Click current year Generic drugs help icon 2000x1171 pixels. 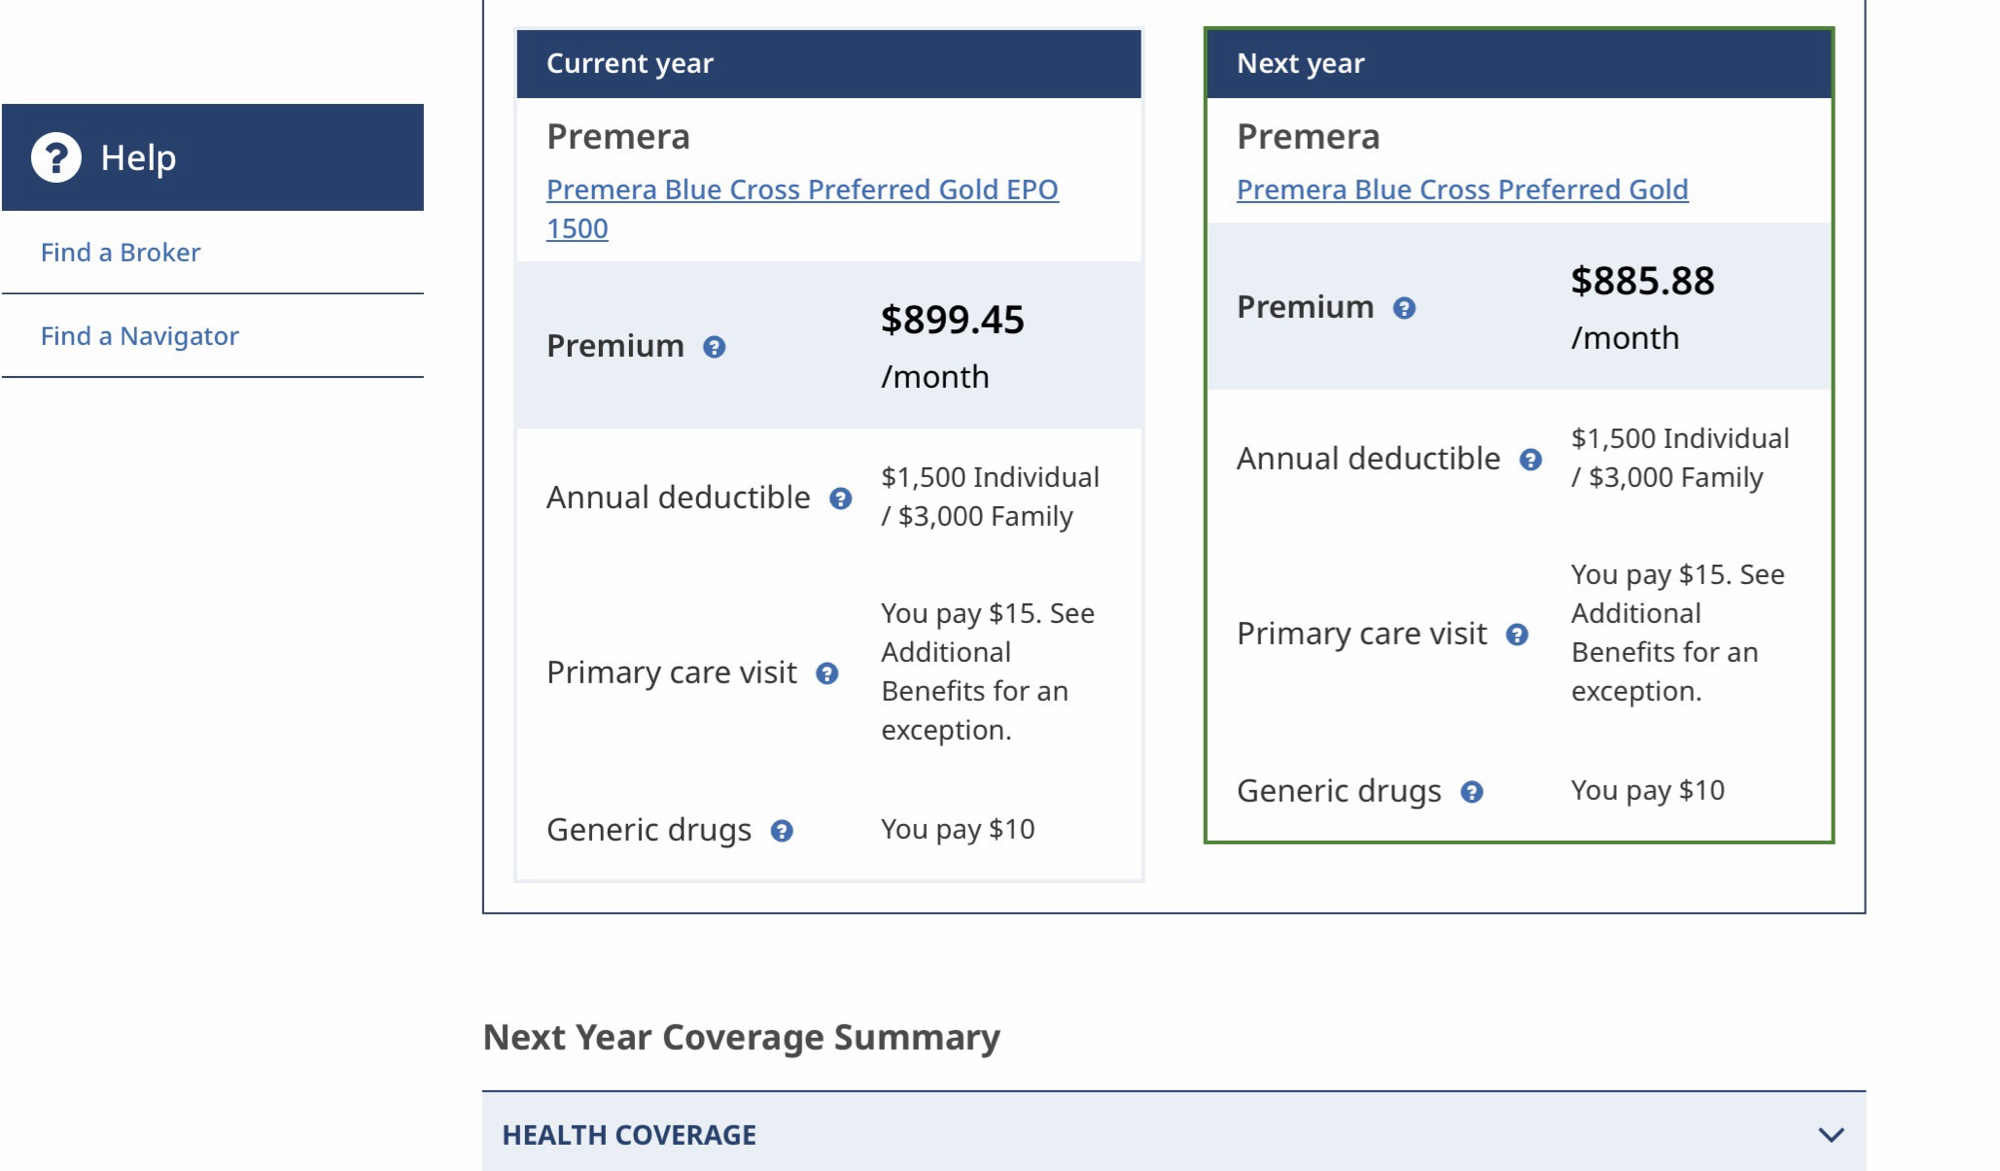coord(782,831)
